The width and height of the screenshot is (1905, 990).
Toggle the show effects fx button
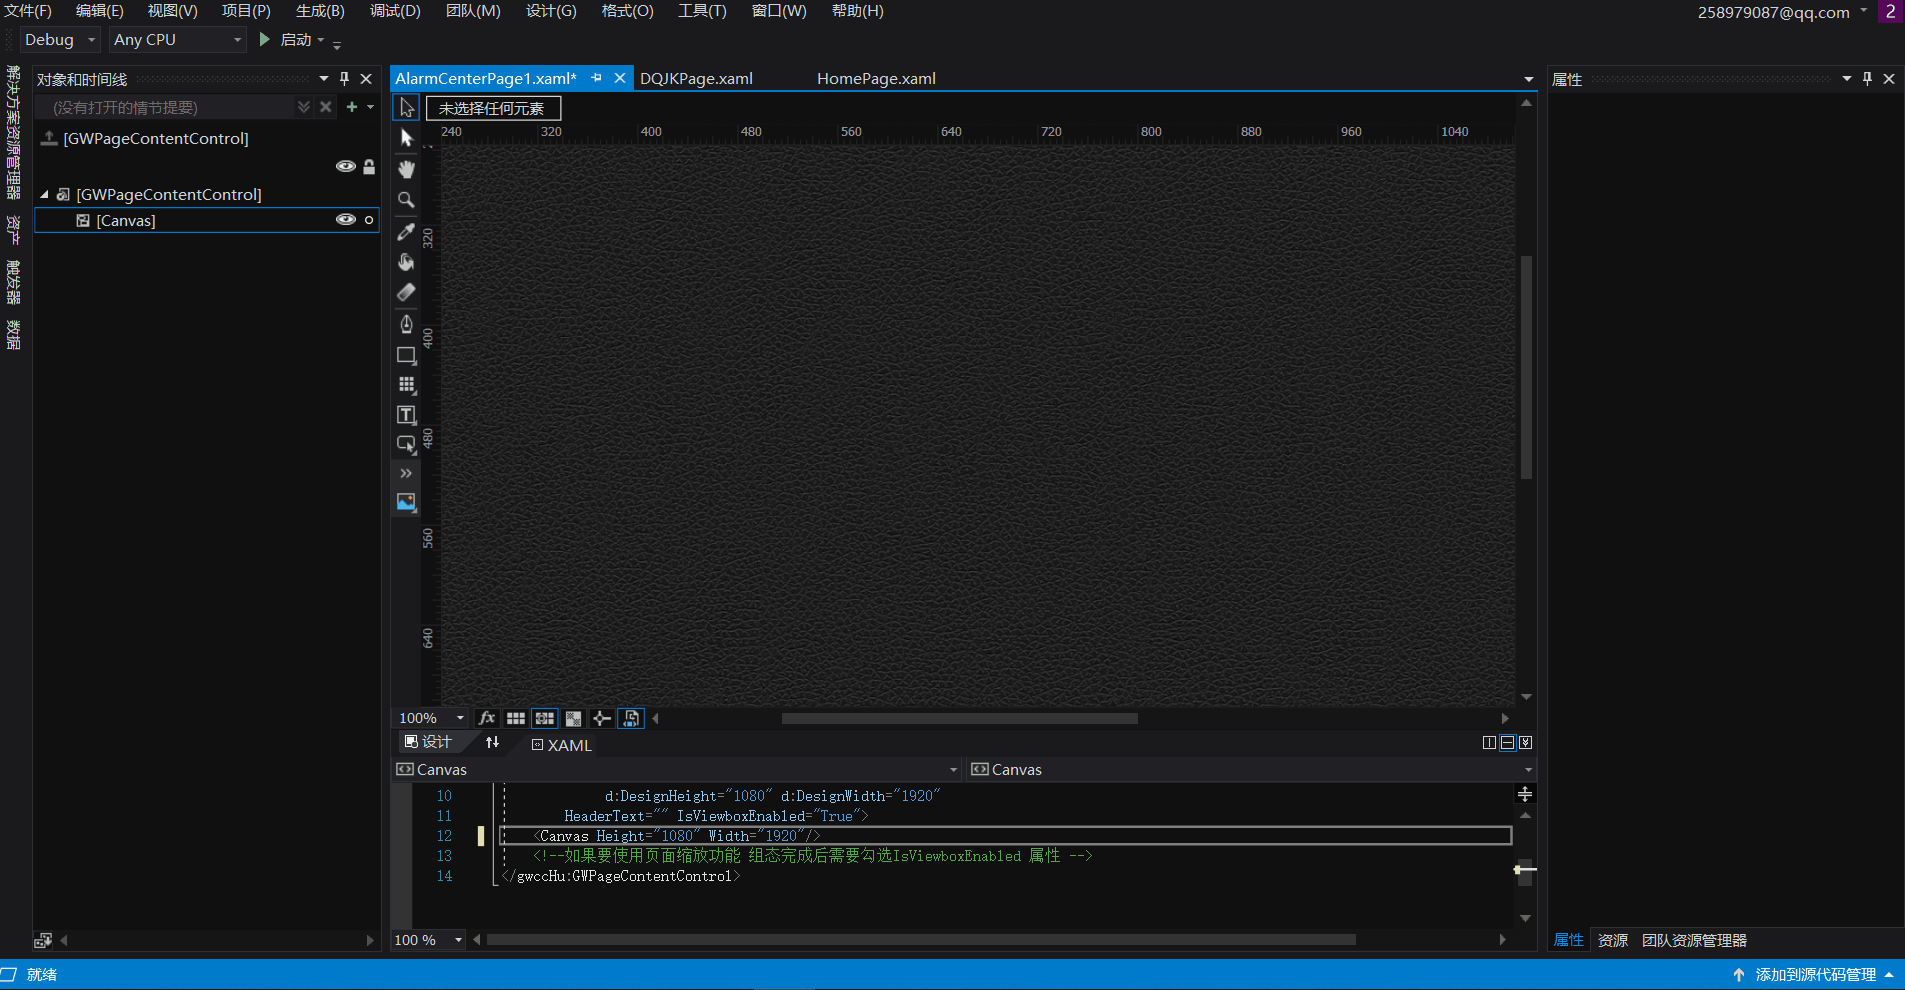click(487, 718)
